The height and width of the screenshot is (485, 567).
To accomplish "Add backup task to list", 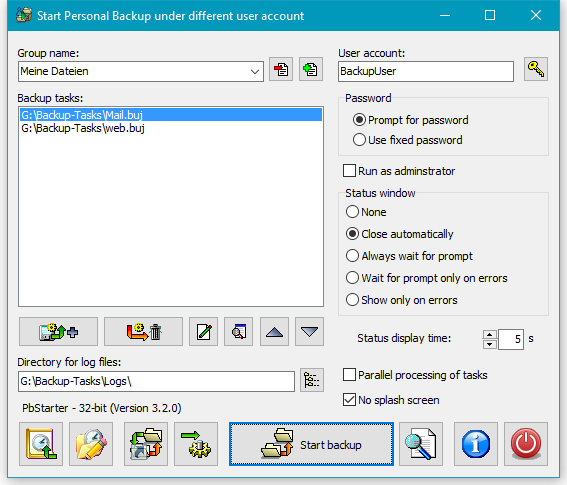I will 58,332.
